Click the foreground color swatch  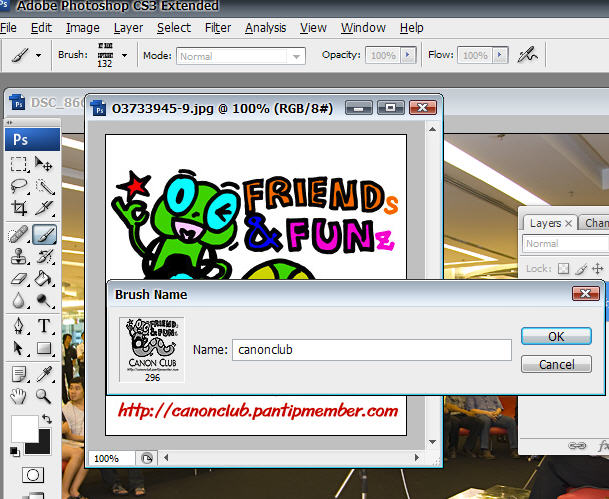pyautogui.click(x=24, y=428)
